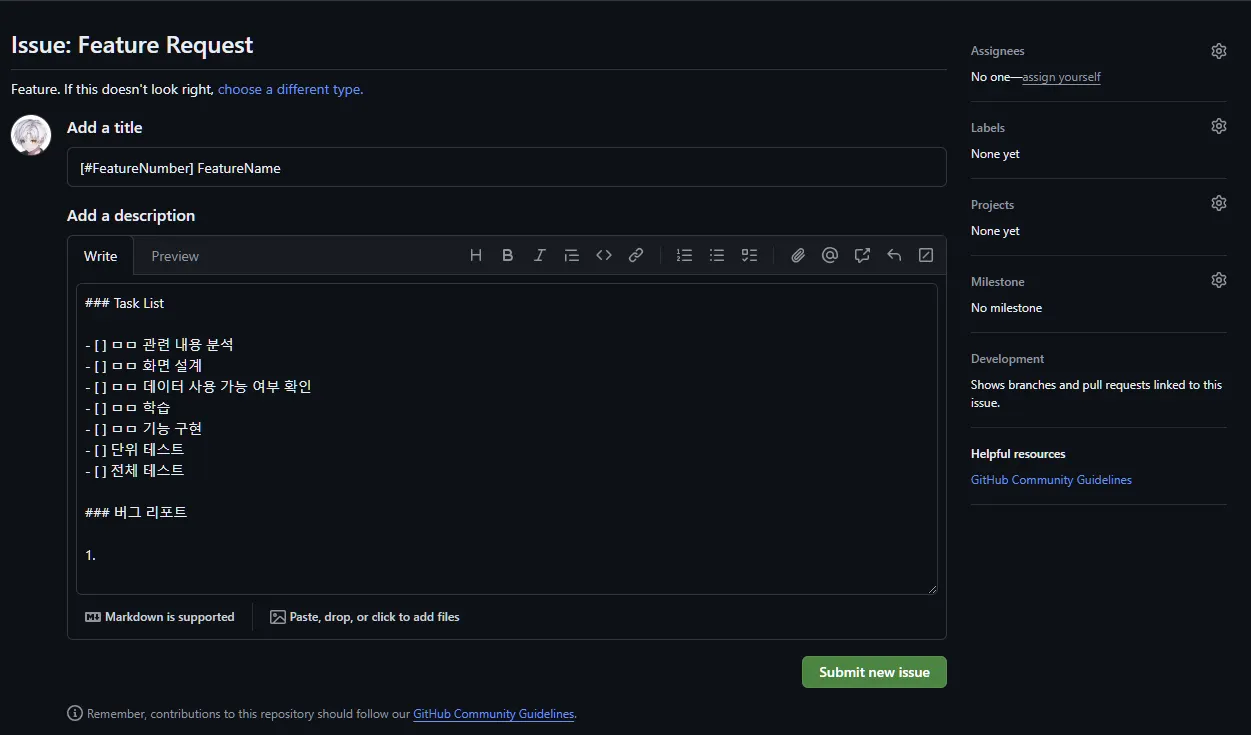Viewport: 1251px width, 735px height.
Task: Click the 'No milestone' text
Action: pos(1006,308)
